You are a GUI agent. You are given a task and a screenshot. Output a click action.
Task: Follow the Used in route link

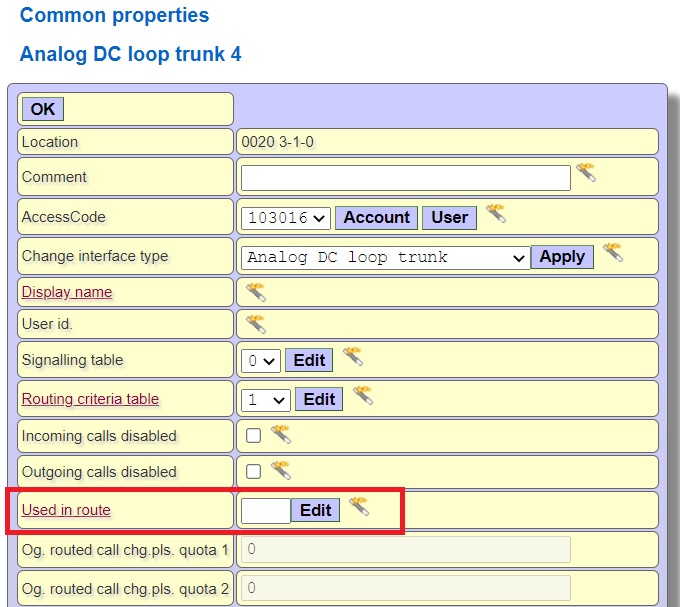[x=66, y=510]
